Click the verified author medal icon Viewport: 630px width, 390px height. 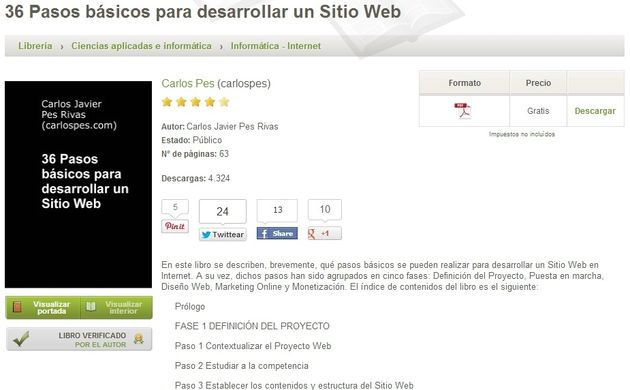coord(139,339)
